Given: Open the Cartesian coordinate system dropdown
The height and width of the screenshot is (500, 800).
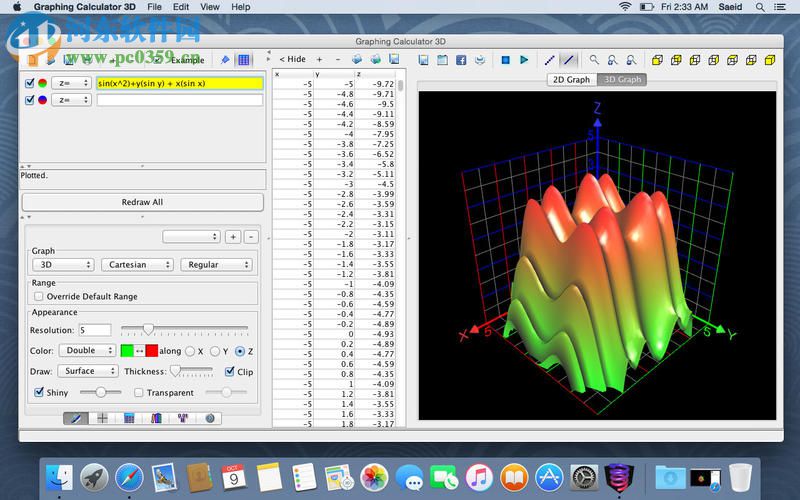Looking at the screenshot, I should 137,265.
